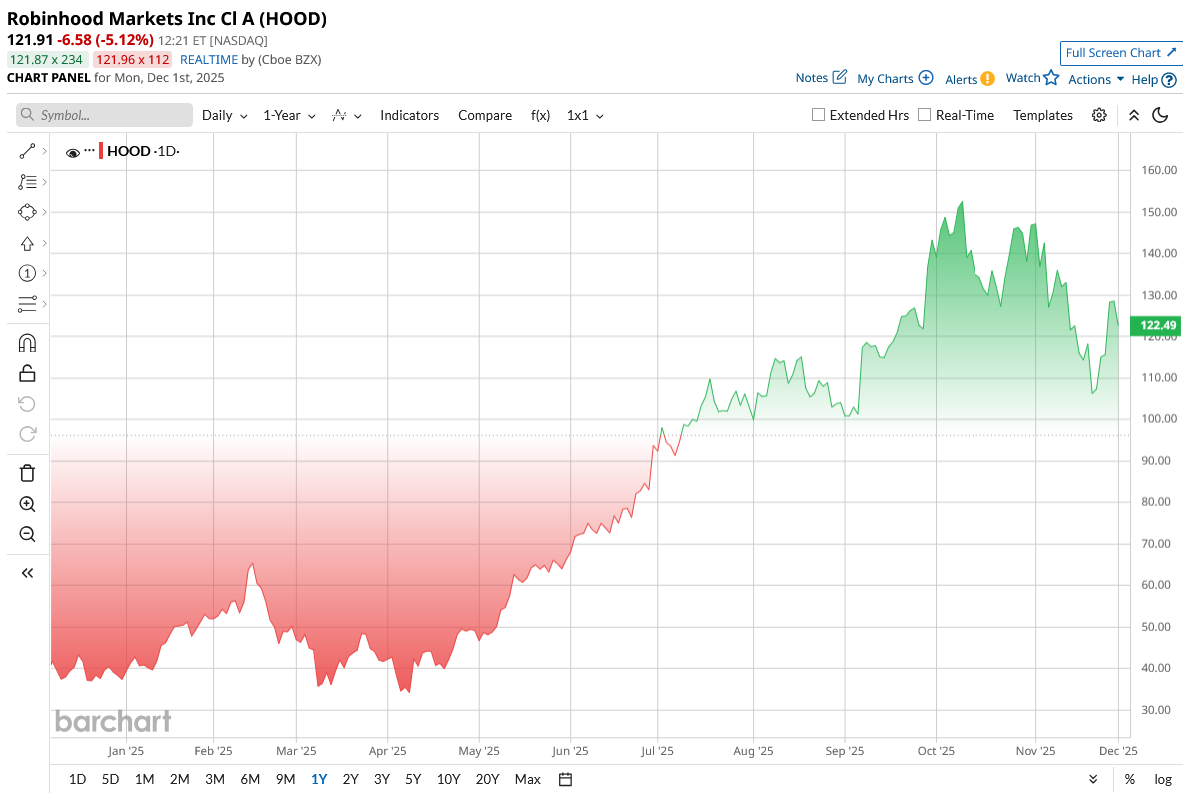1183x793 pixels.
Task: Enable the Extended Hrs checkbox
Action: click(818, 115)
